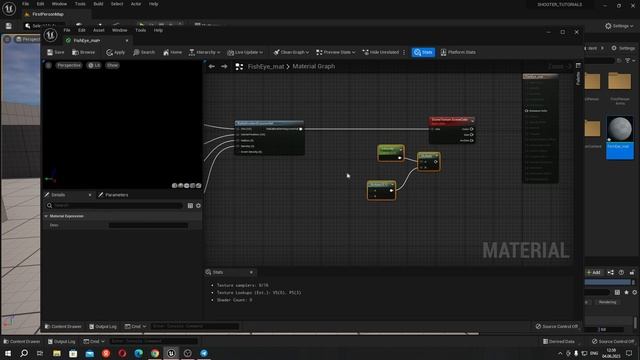The width and height of the screenshot is (640, 360).
Task: Open the Window menu in material editor
Action: [120, 30]
